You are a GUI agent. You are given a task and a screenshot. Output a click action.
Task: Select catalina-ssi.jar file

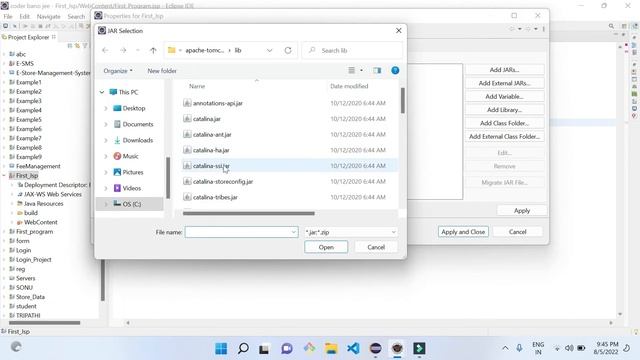click(x=211, y=166)
